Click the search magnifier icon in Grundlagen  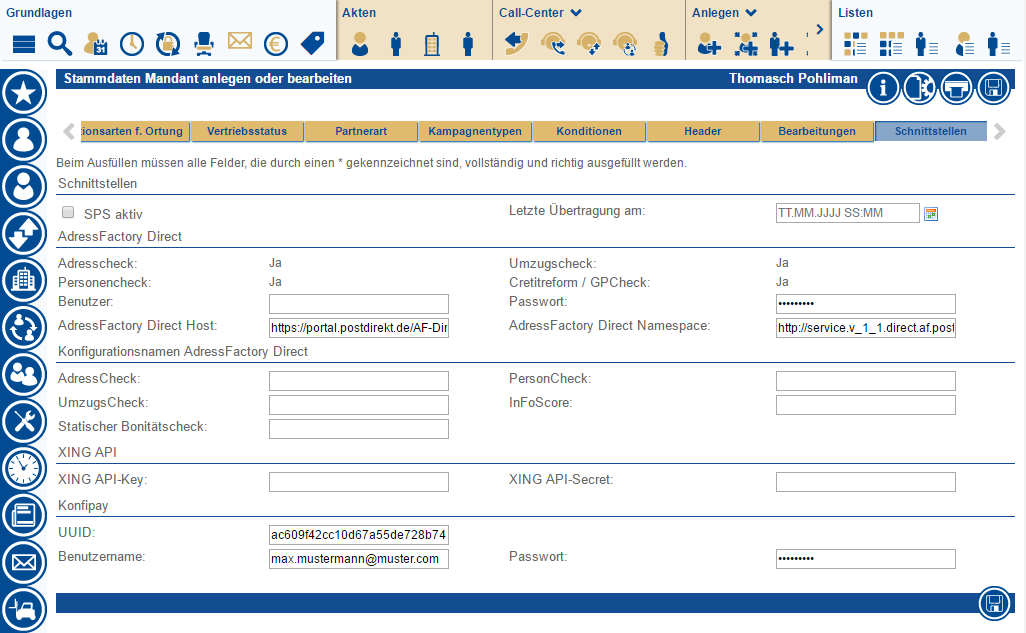click(x=60, y=44)
